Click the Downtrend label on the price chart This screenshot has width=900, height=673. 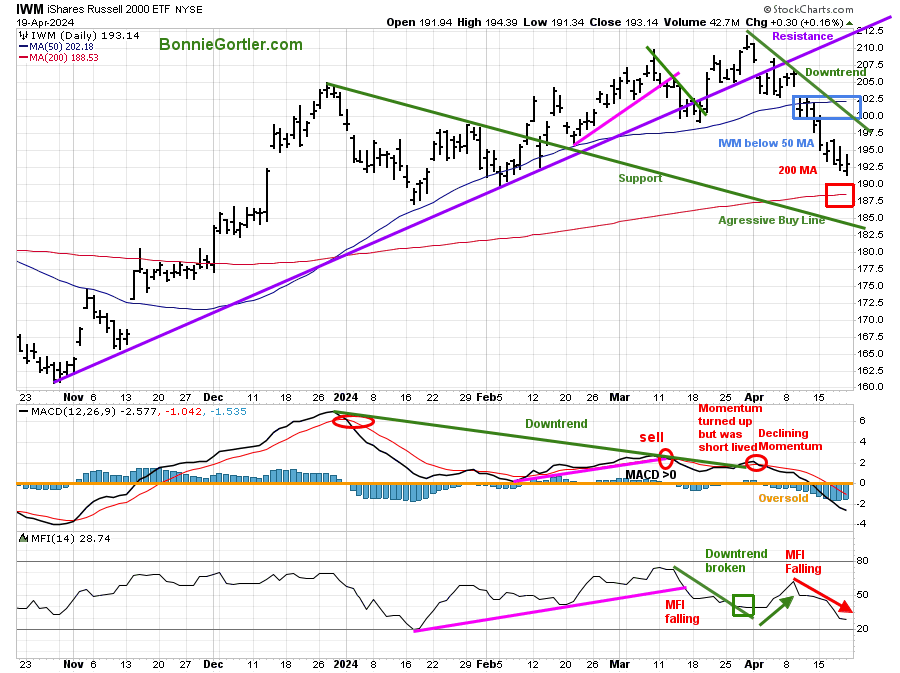(x=836, y=72)
